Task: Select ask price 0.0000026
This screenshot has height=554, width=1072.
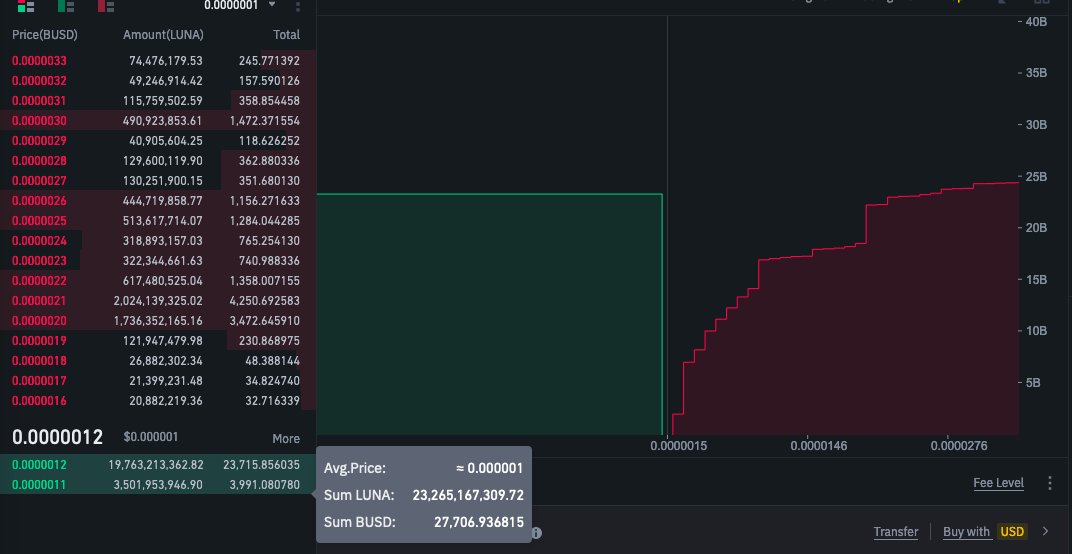Action: (x=39, y=200)
